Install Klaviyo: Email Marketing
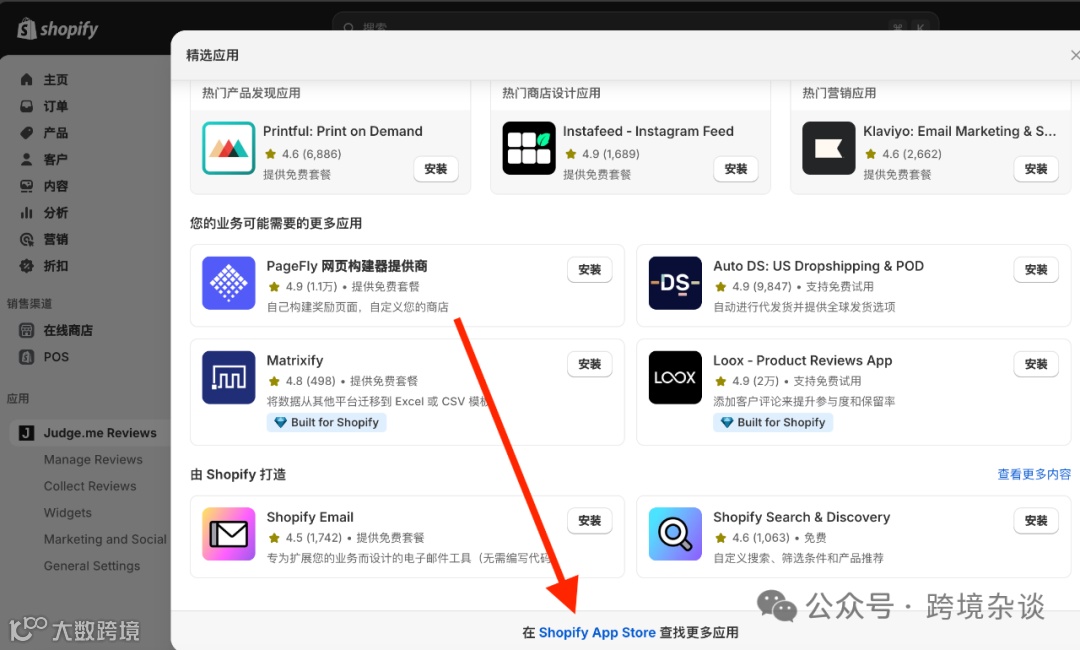This screenshot has width=1080, height=650. coord(1035,169)
